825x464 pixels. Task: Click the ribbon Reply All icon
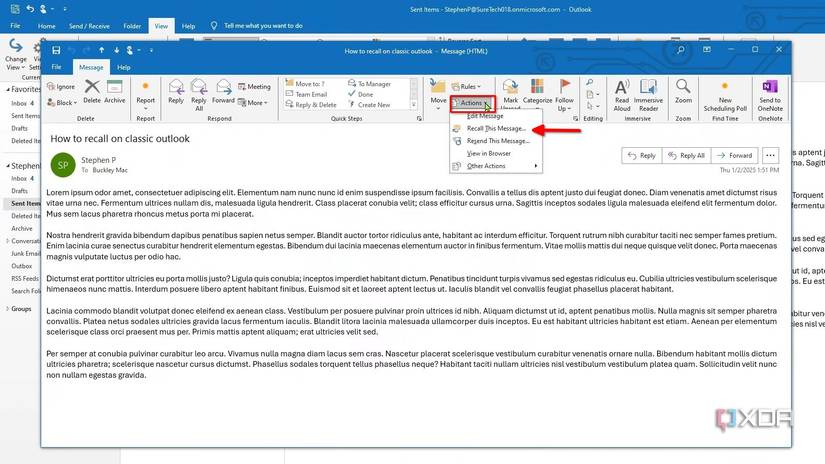tap(199, 95)
